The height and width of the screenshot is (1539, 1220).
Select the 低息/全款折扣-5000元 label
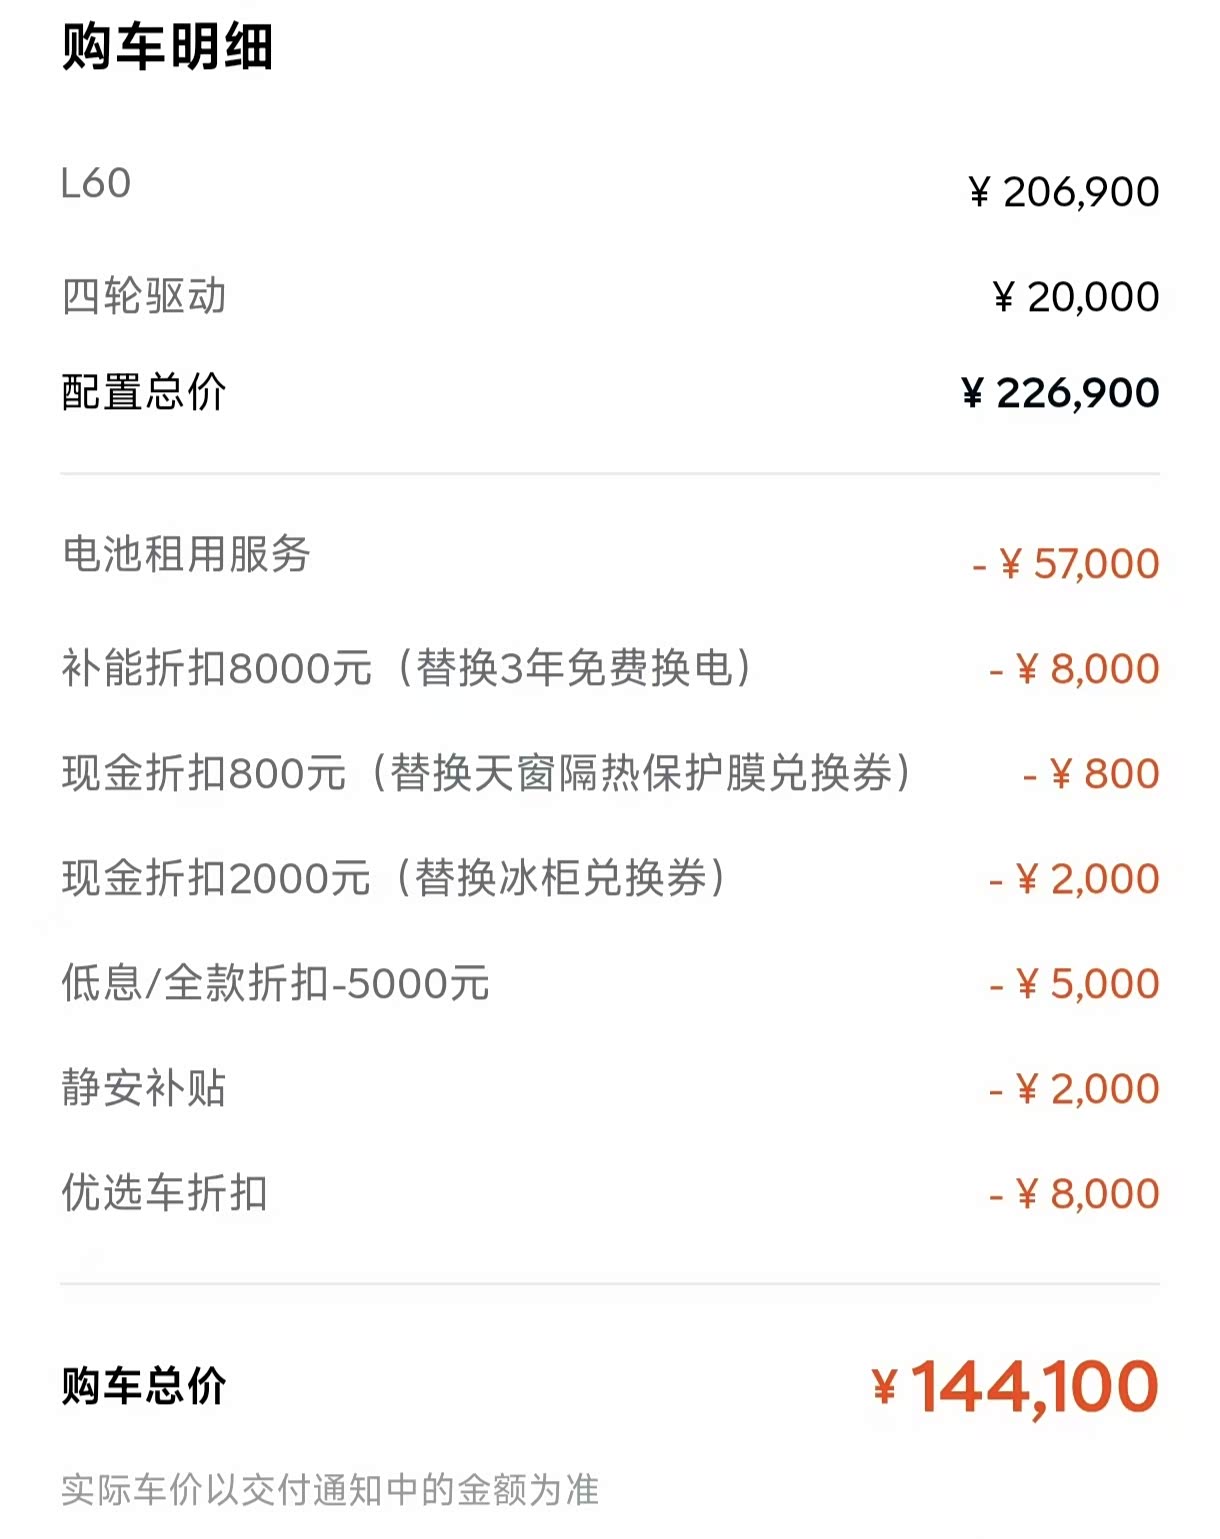275,983
